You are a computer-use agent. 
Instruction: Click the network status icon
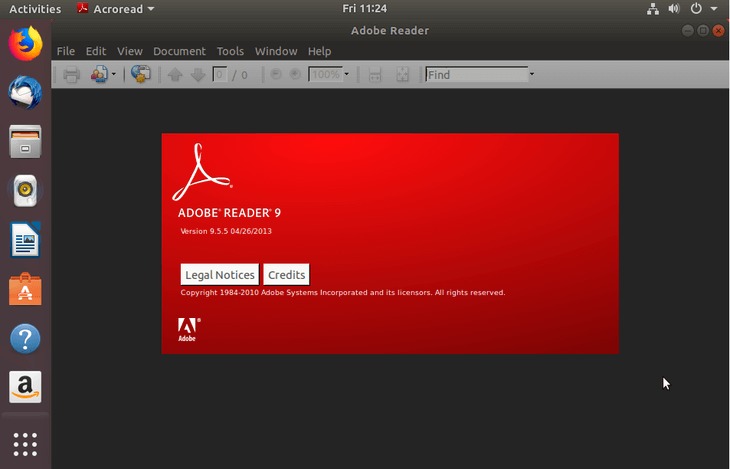[653, 9]
